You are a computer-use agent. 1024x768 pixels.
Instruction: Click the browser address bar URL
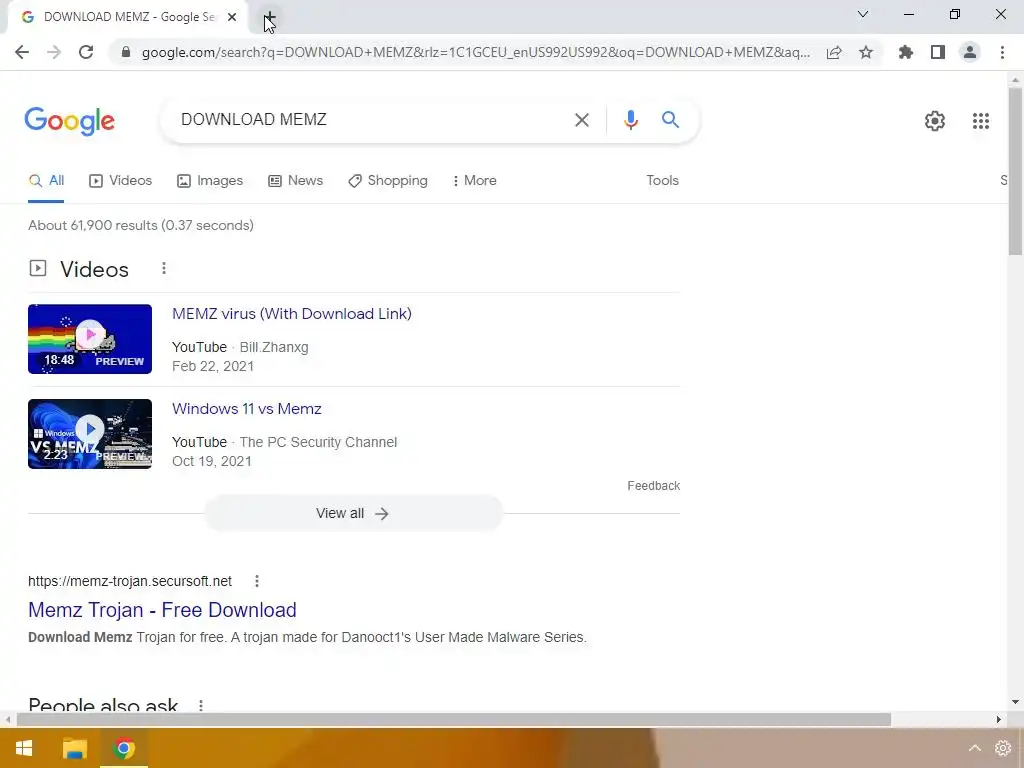coord(475,52)
